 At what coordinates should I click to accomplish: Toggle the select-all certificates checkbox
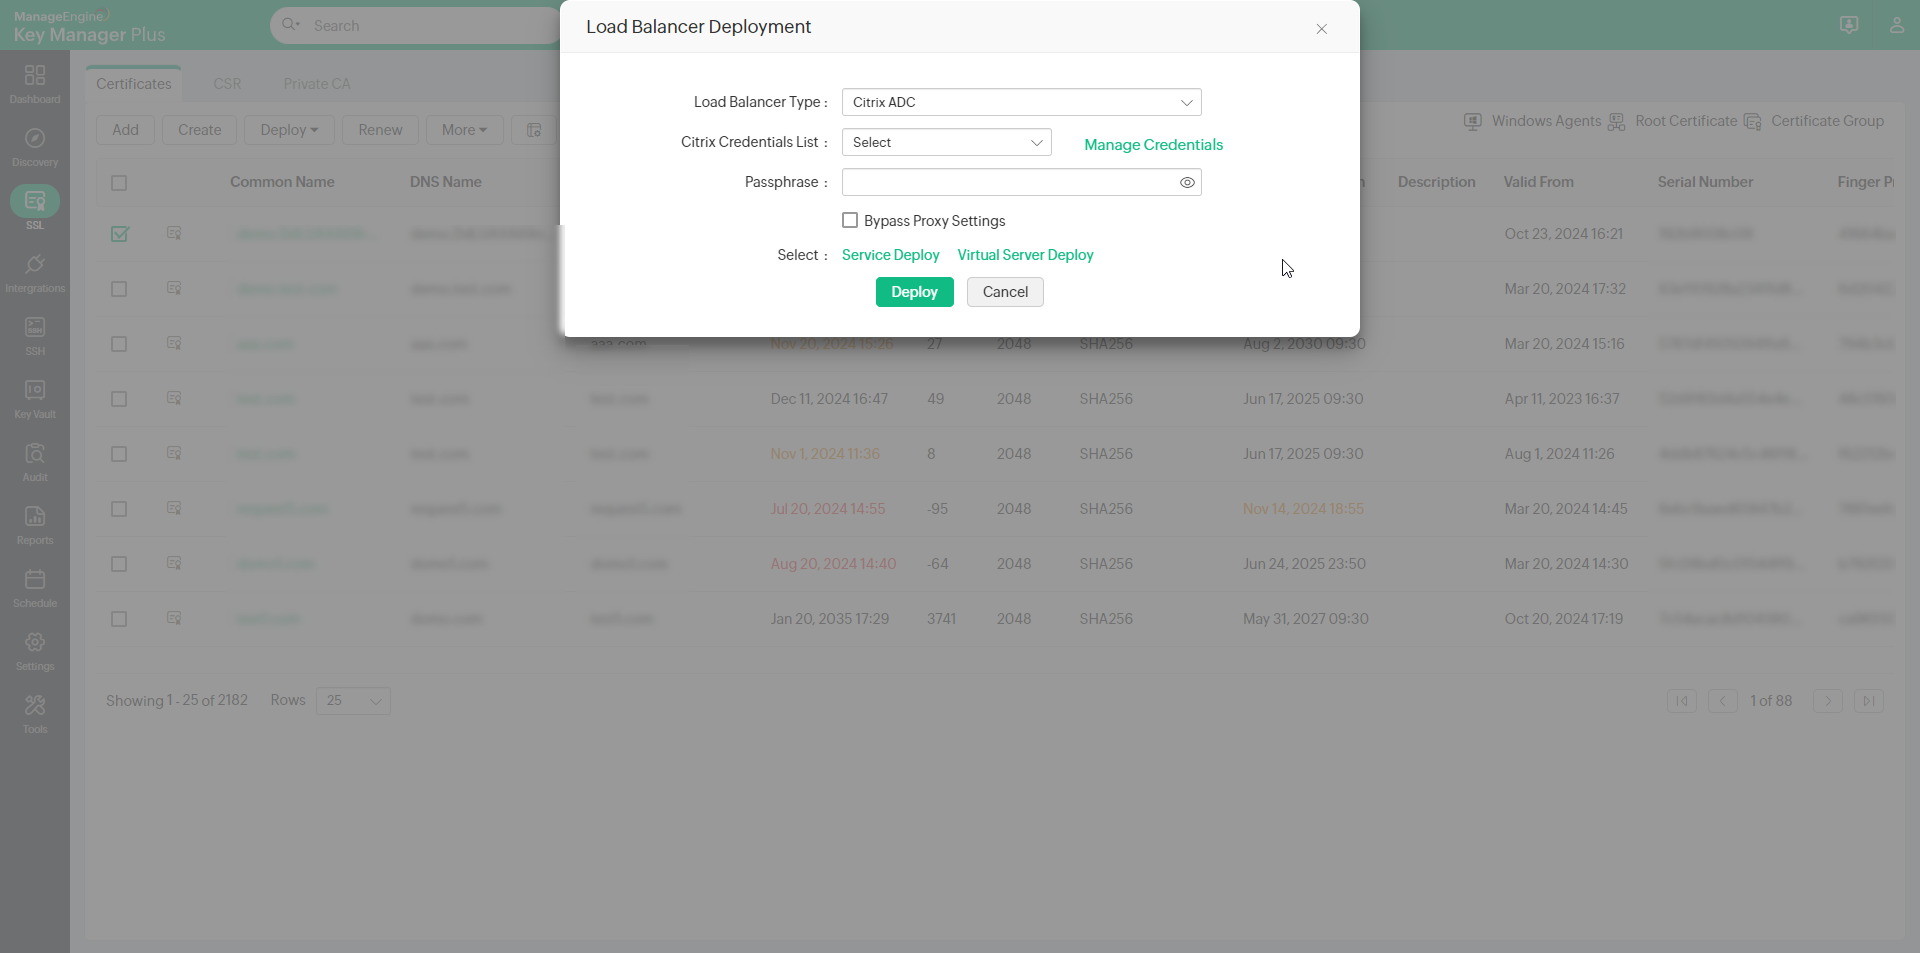(x=119, y=183)
